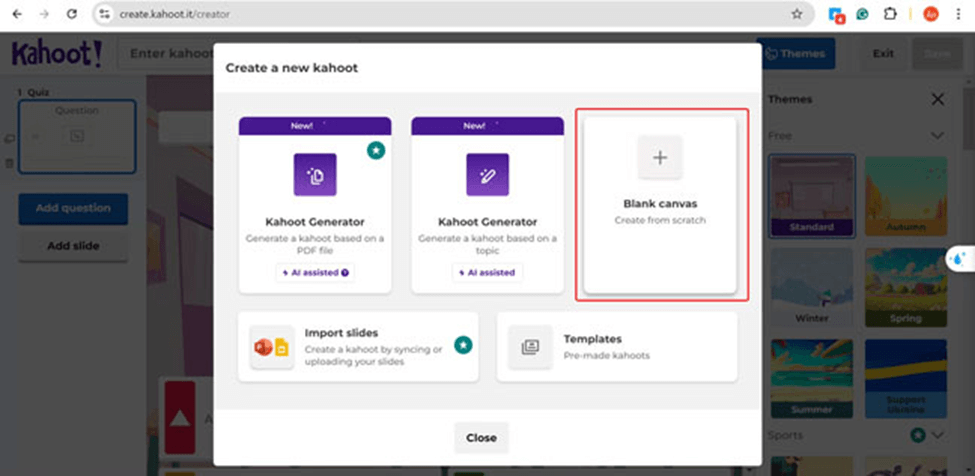Click the PDF Kahoot Generator purple icon
The width and height of the screenshot is (975, 476).
pyautogui.click(x=315, y=175)
